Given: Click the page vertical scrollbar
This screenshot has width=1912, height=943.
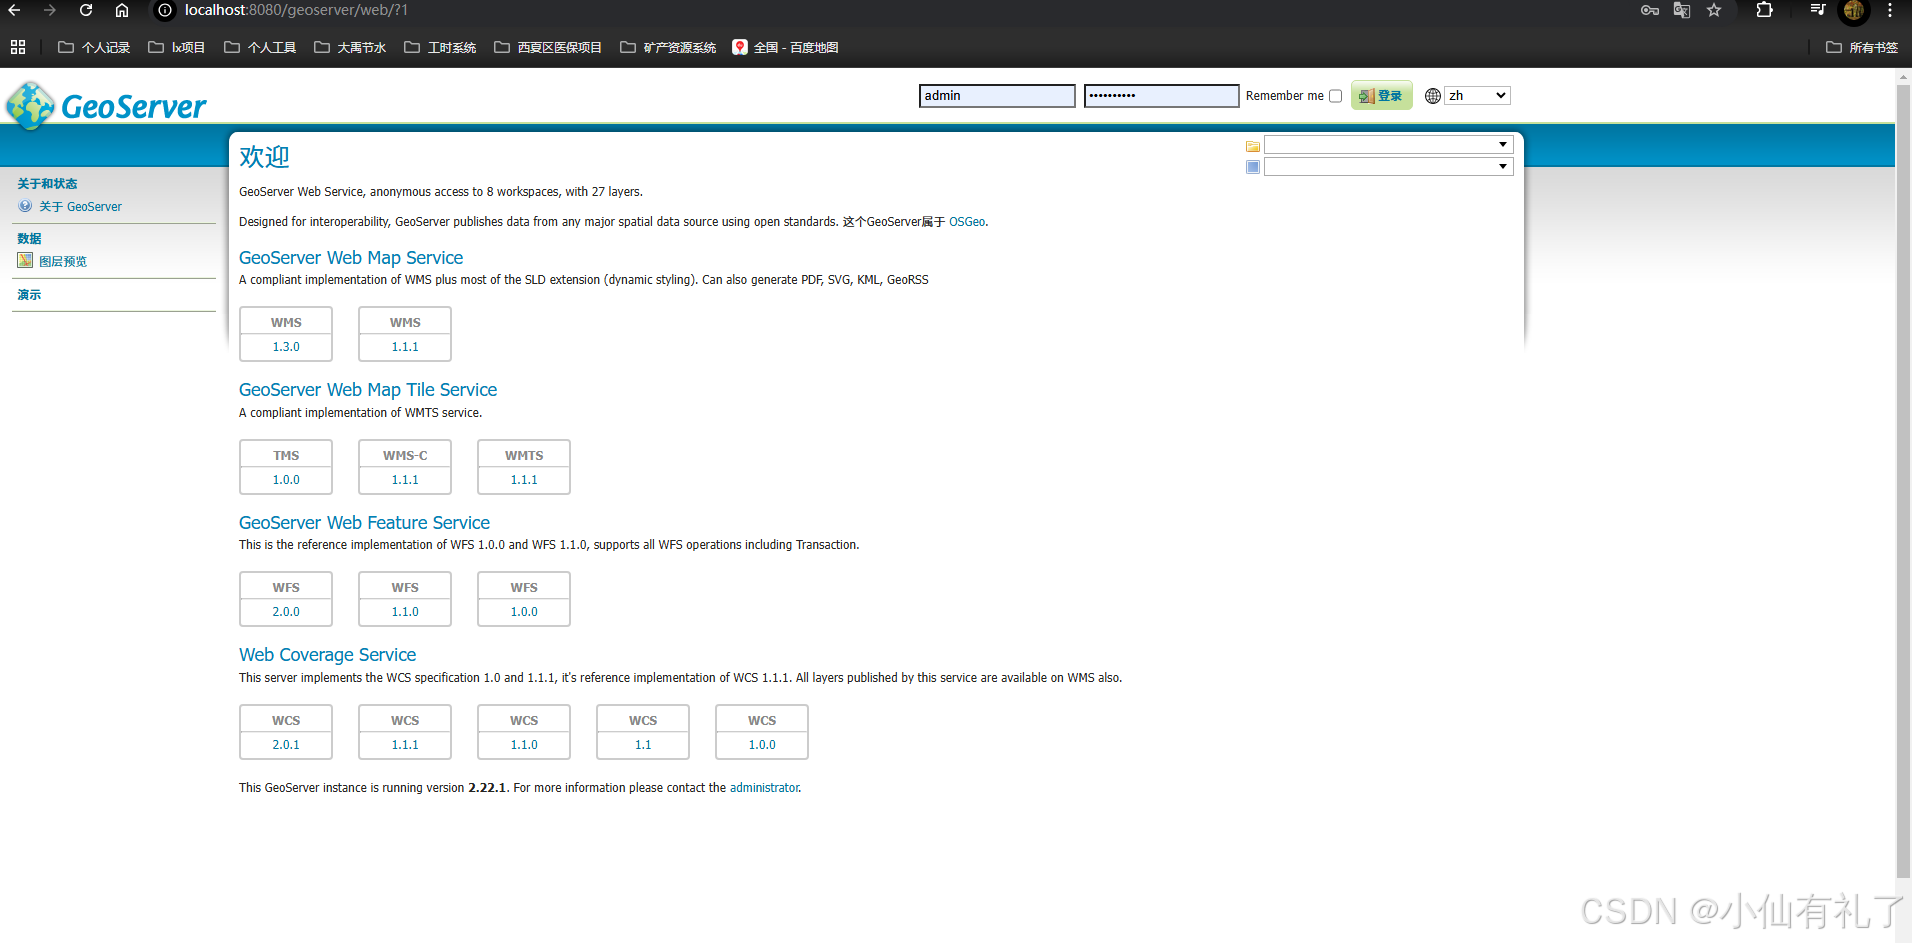Looking at the screenshot, I should 1903,480.
